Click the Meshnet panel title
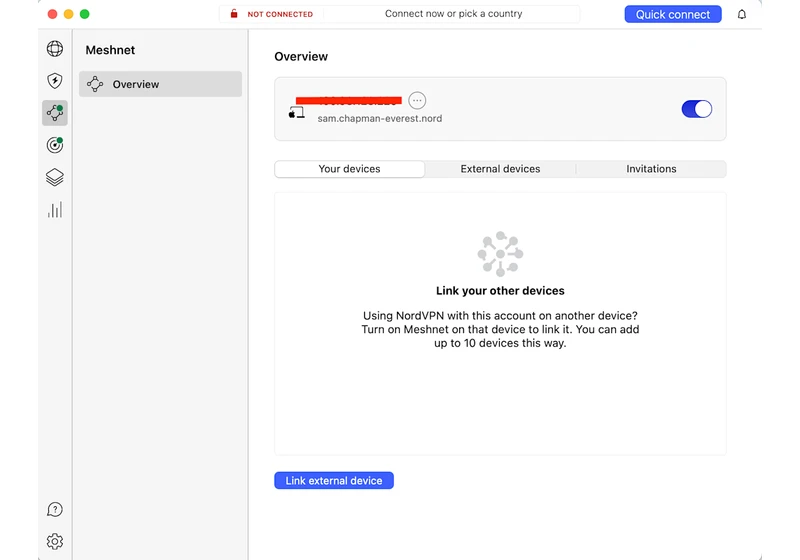 (x=110, y=50)
